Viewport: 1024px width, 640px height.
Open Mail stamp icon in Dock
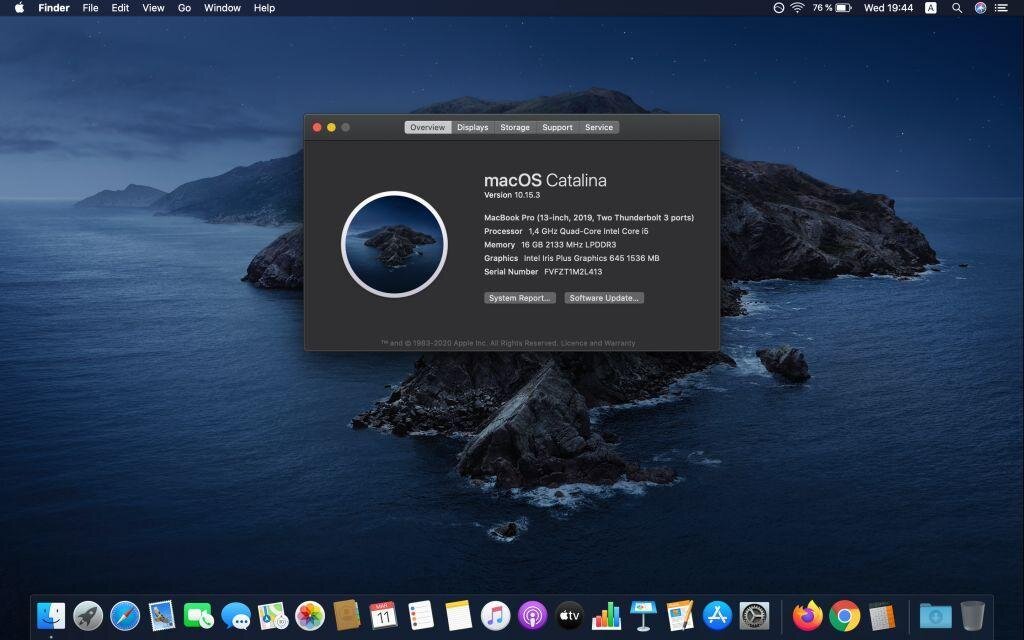[162, 616]
